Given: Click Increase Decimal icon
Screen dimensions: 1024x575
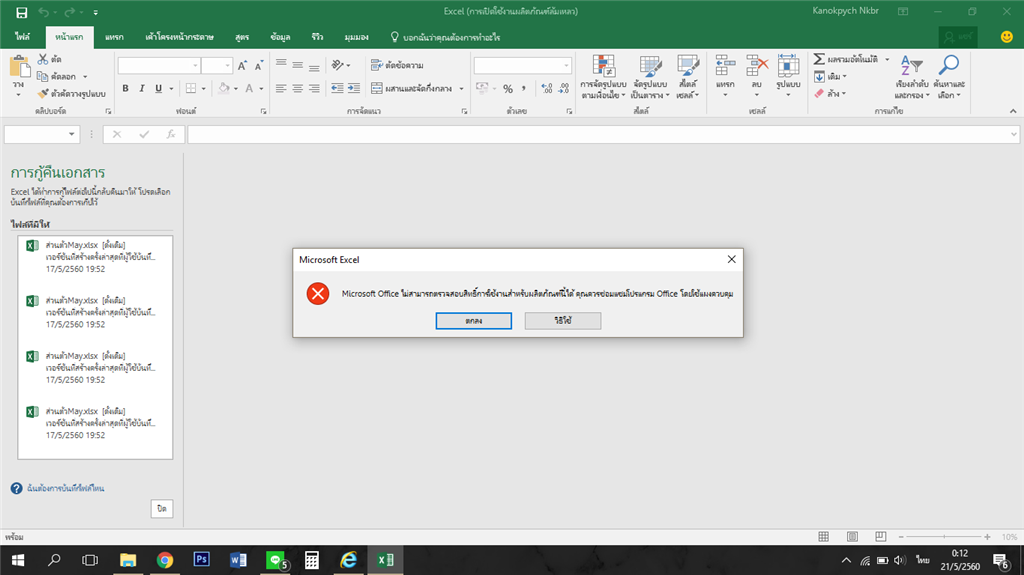Looking at the screenshot, I should click(547, 89).
